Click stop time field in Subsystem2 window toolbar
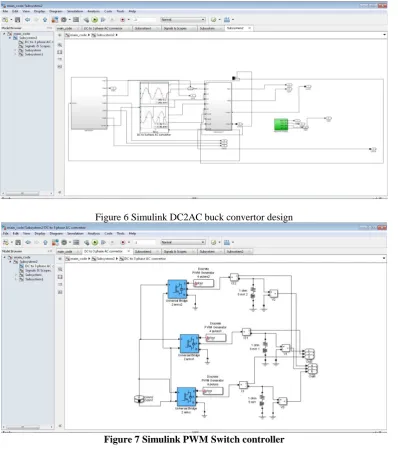Viewport: 398px width, 449px height. coord(145,20)
